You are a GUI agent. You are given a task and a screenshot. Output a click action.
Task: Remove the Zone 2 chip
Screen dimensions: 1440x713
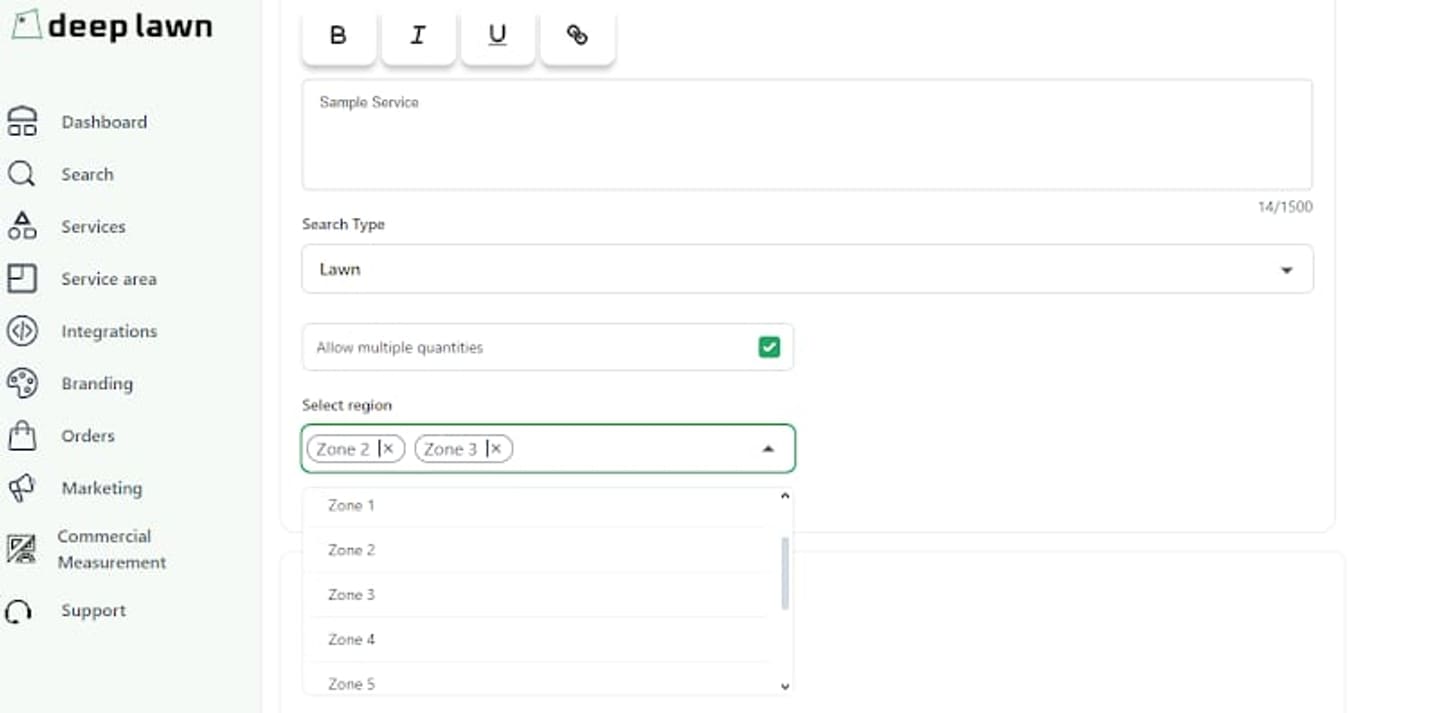(388, 449)
